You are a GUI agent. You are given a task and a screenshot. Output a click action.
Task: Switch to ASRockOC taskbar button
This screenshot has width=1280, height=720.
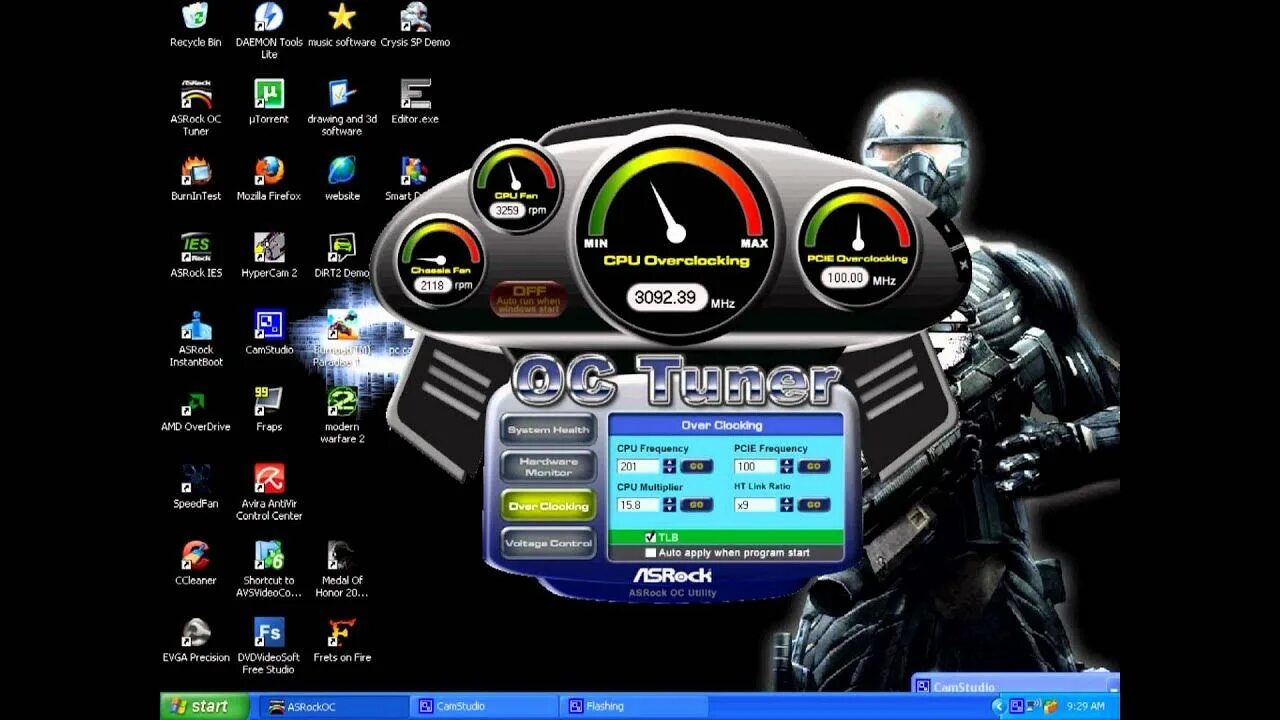334,706
